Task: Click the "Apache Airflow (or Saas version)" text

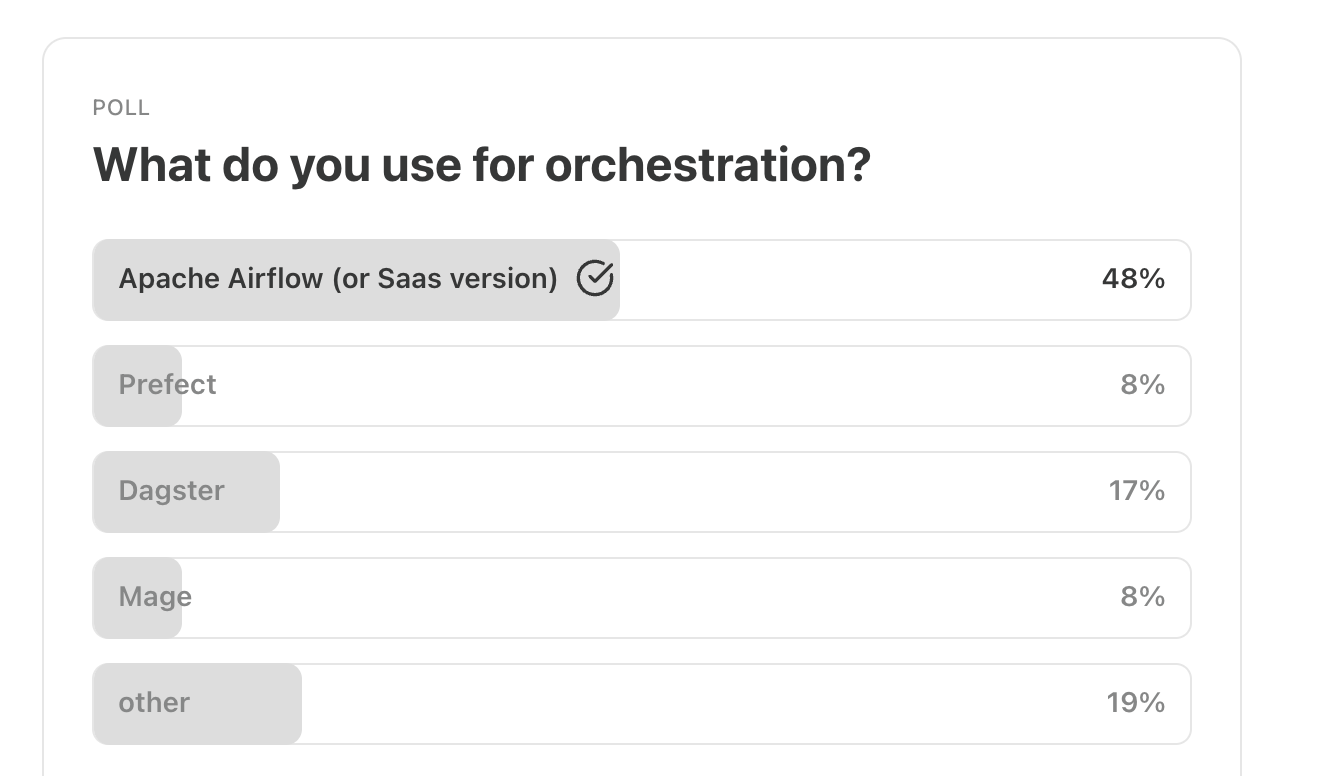Action: 338,279
